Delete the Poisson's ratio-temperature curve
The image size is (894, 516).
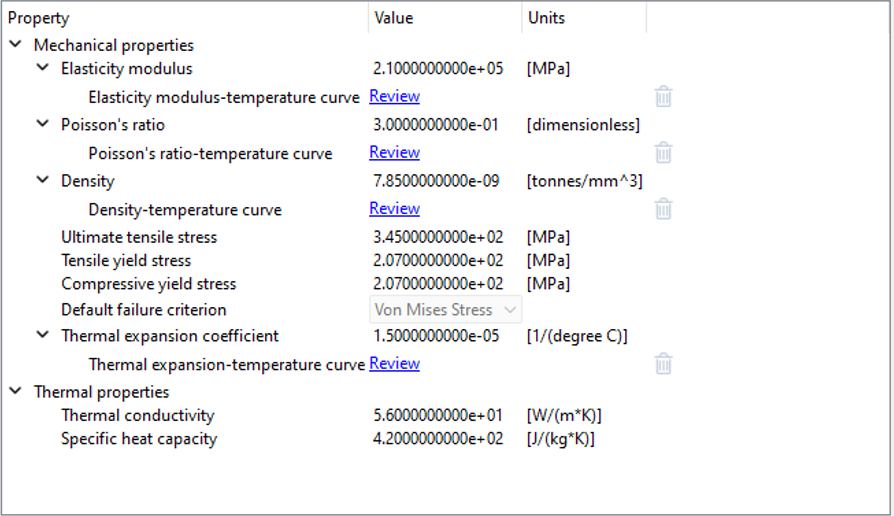[x=663, y=153]
